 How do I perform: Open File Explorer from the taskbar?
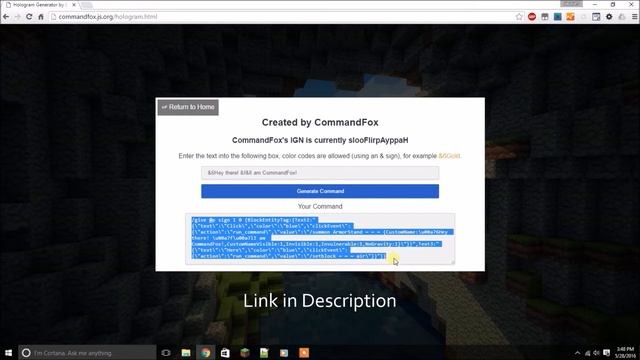point(186,353)
